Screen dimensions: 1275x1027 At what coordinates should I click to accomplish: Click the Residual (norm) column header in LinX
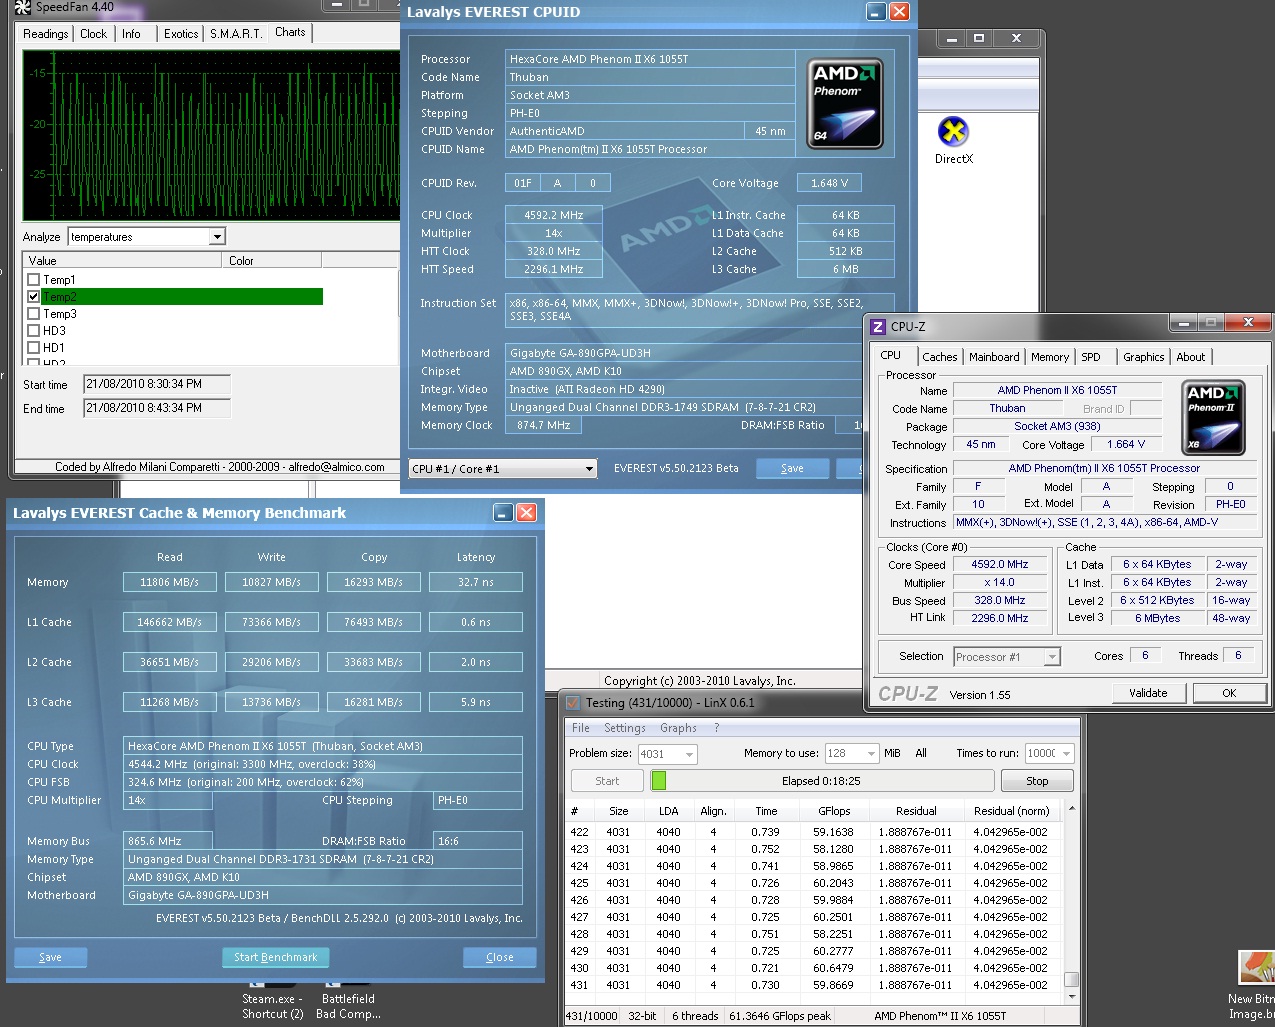point(1012,811)
